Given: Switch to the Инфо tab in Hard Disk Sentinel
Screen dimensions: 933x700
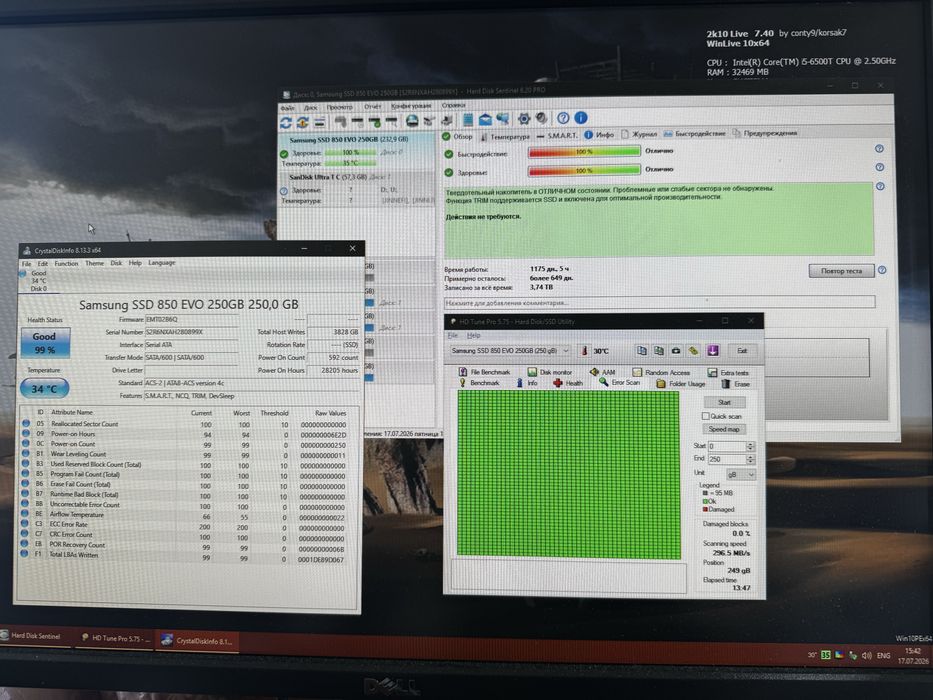Looking at the screenshot, I should coord(599,135).
